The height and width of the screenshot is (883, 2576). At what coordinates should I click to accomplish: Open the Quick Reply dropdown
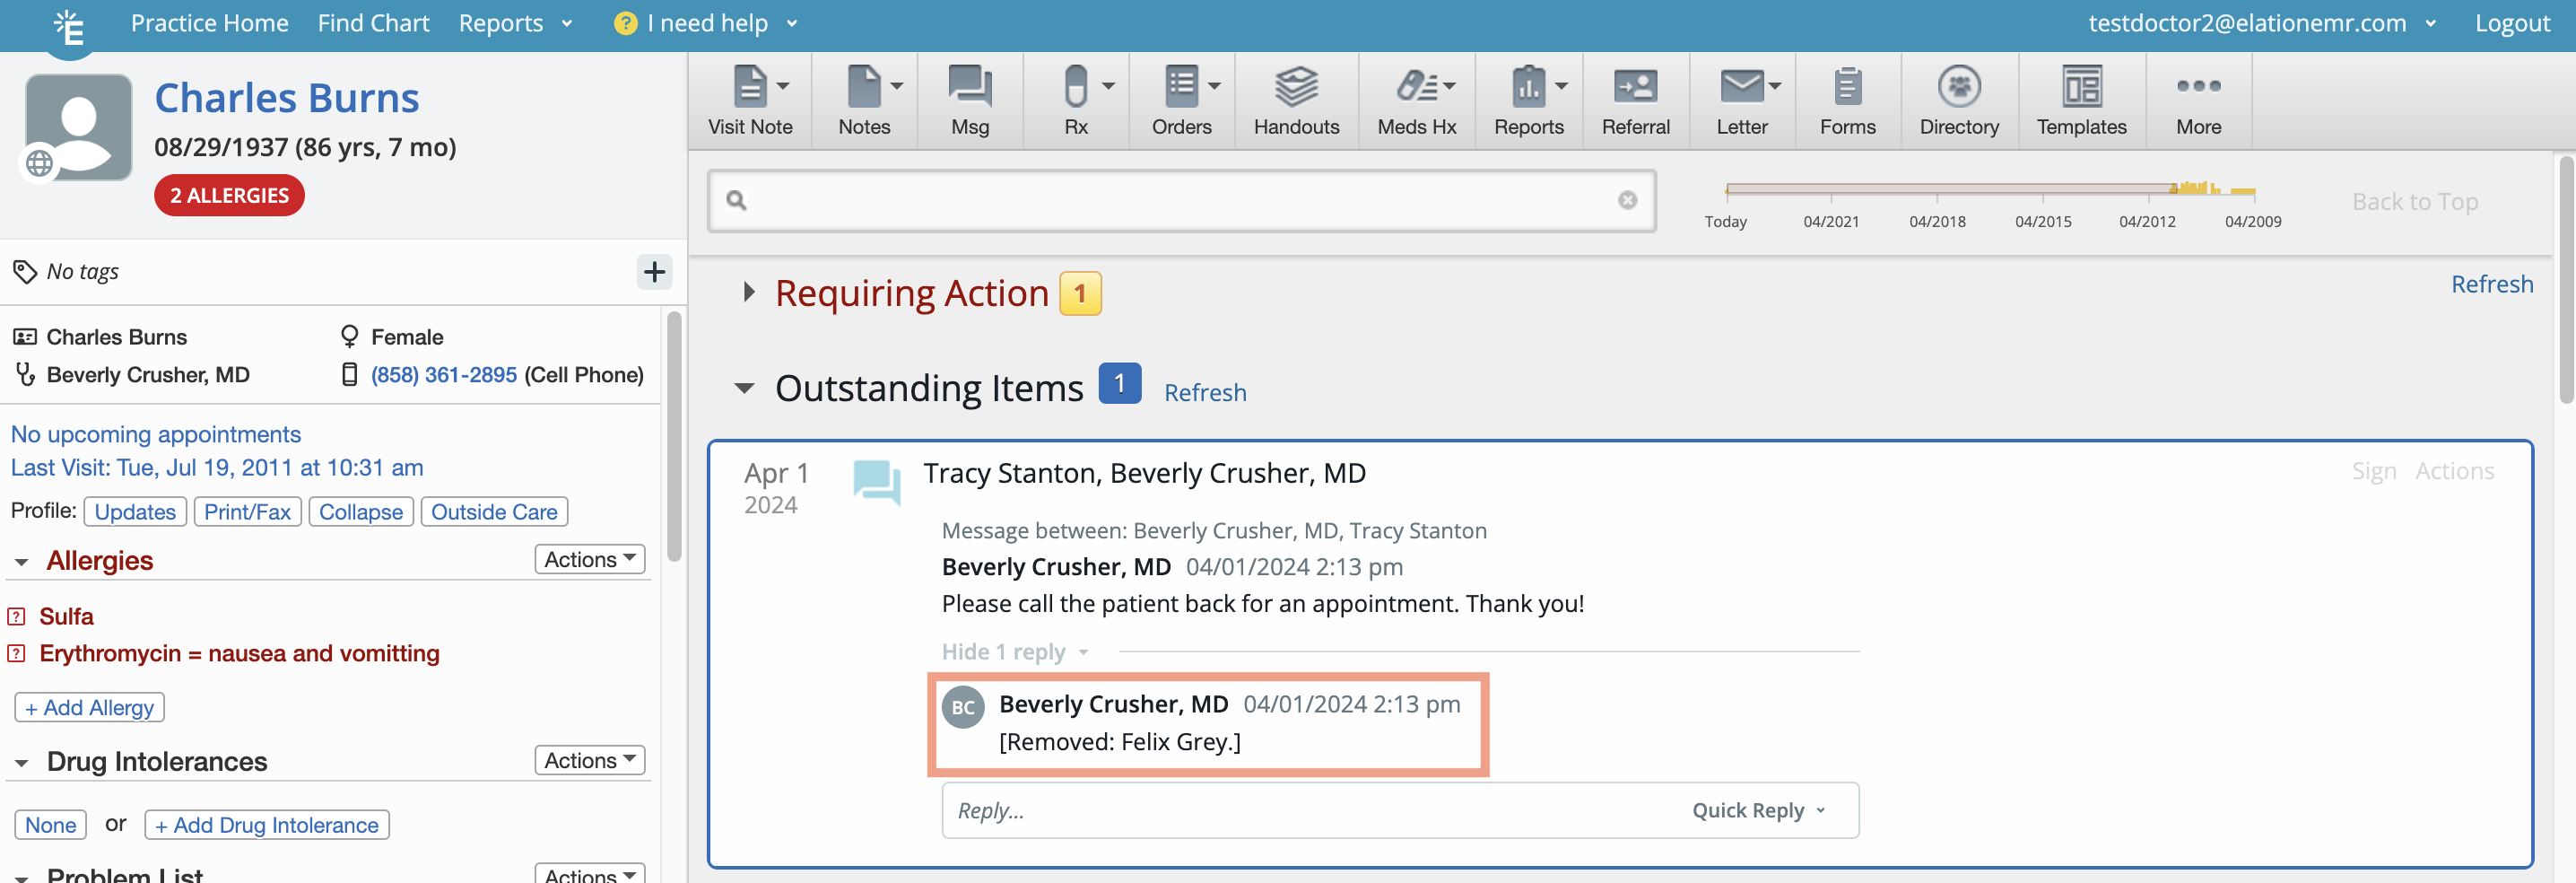tap(1758, 810)
